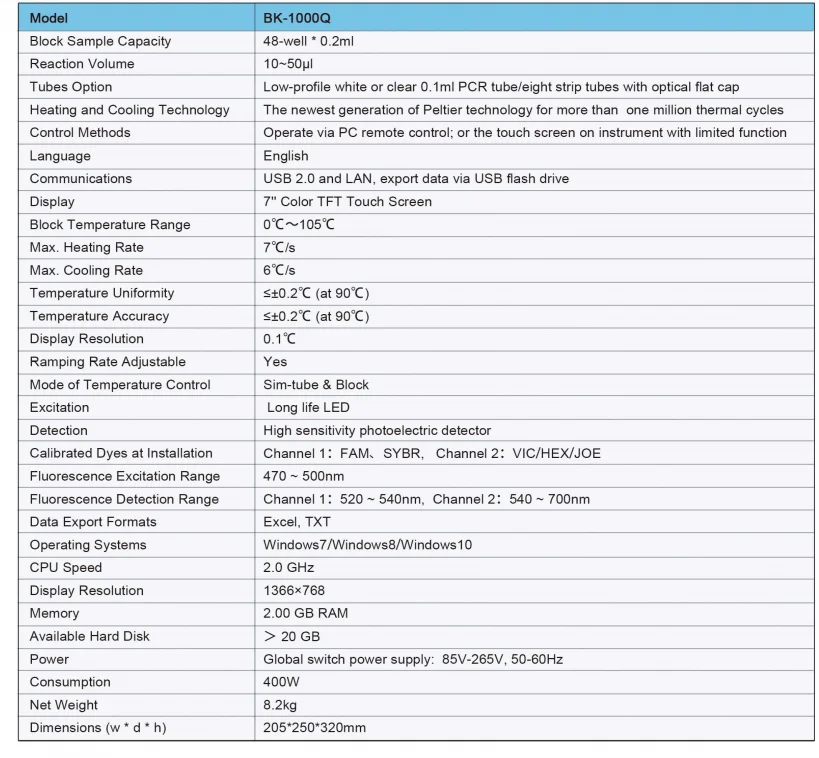Select the Ramping Rate Adjustable Yes value
Screen dimensions: 819x758
pyautogui.click(x=275, y=361)
